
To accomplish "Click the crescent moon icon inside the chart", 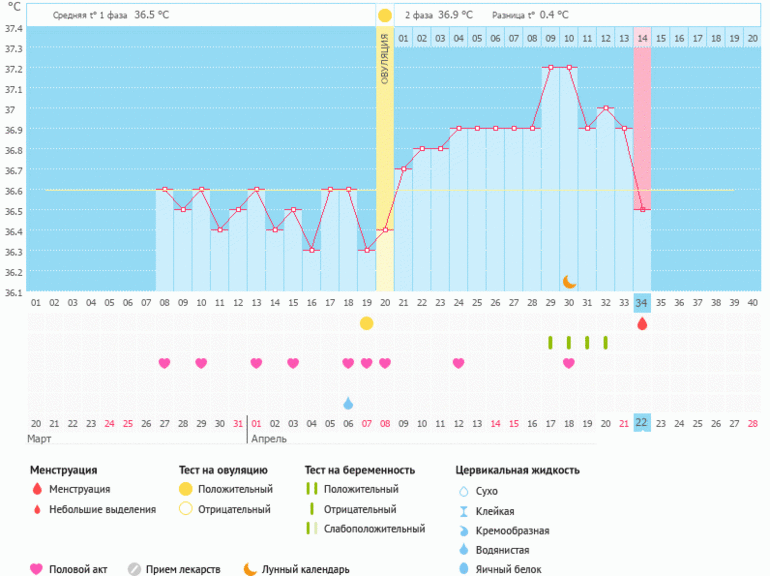I will coord(569,282).
